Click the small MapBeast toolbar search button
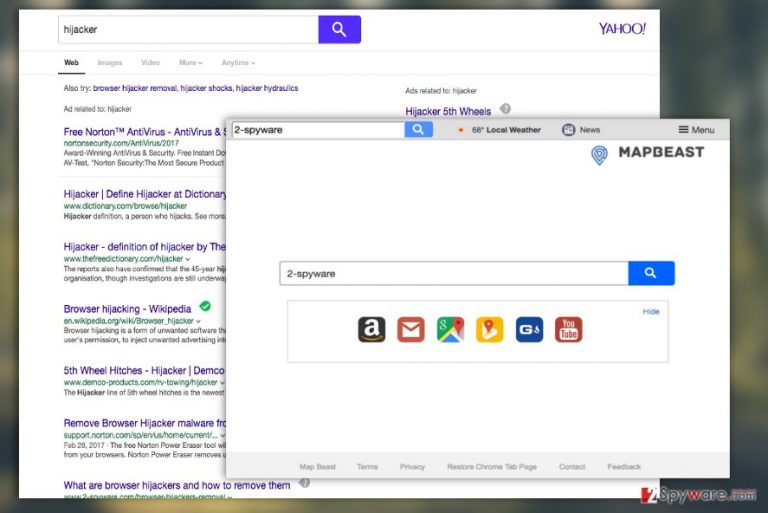768x513 pixels. tap(418, 130)
